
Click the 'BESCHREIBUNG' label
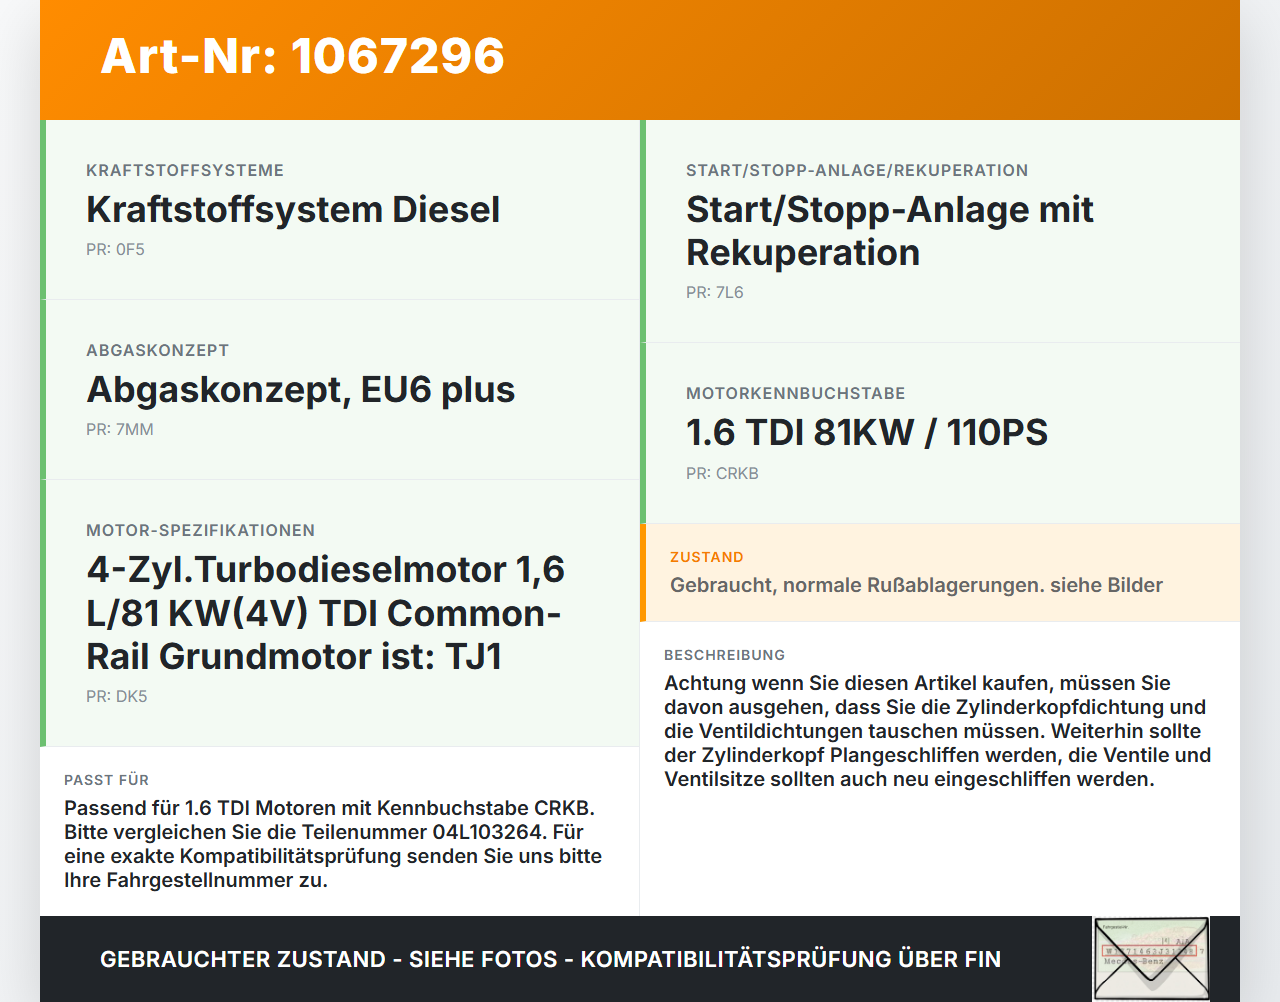tap(725, 656)
